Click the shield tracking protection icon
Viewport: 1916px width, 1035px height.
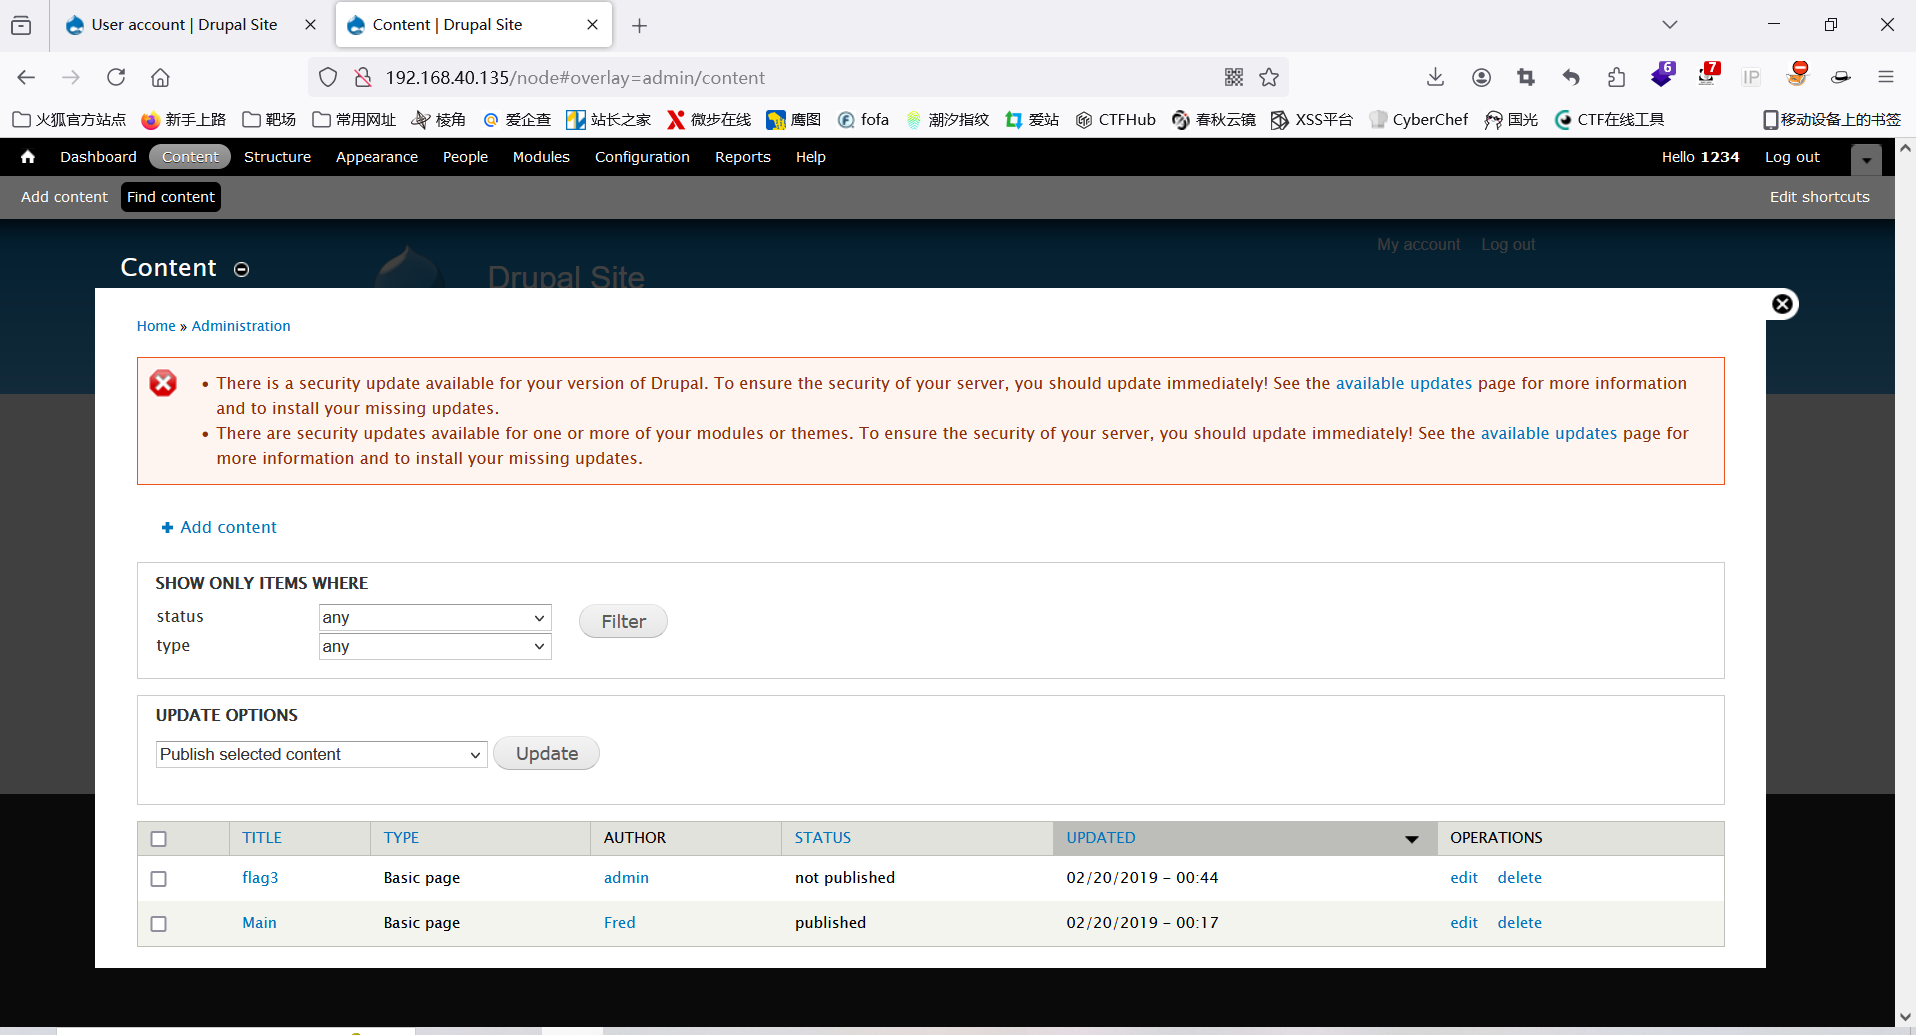[328, 77]
